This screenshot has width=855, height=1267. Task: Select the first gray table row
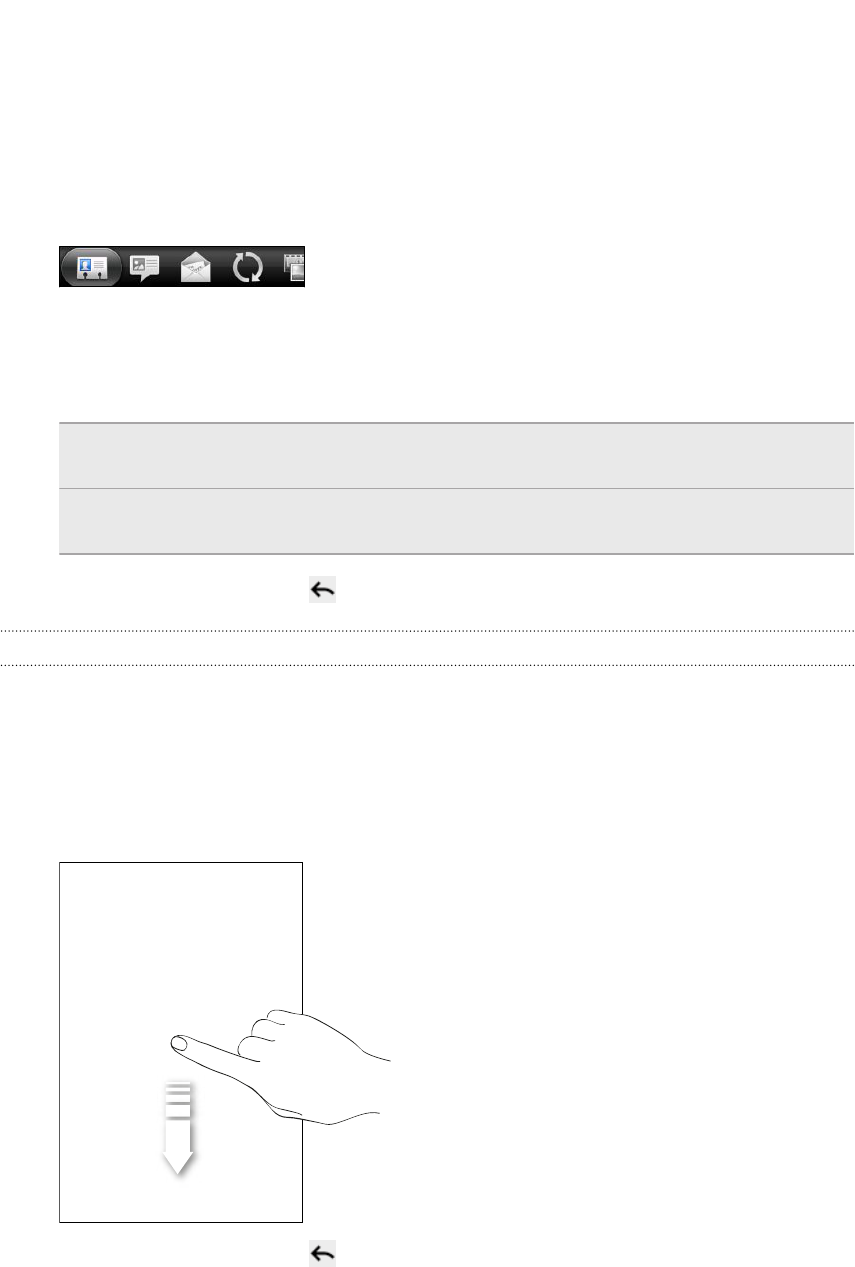click(x=456, y=456)
